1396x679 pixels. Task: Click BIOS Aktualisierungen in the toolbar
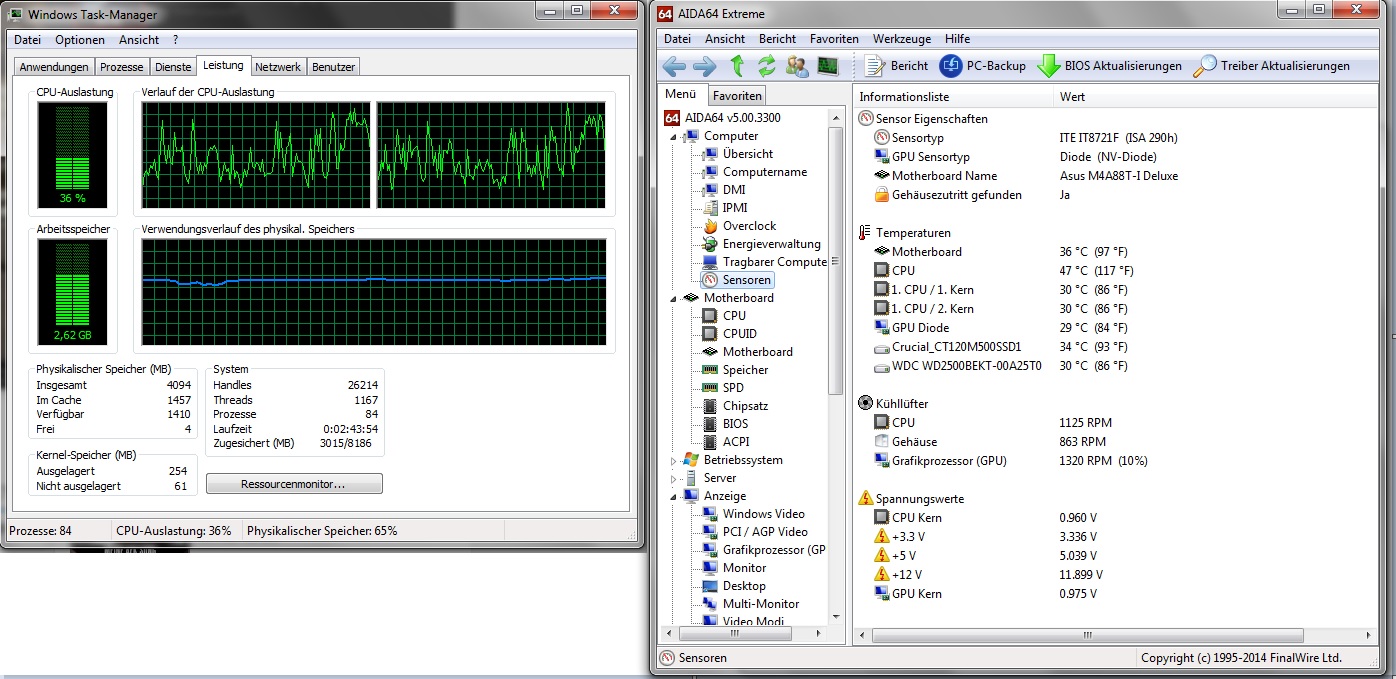[1110, 66]
